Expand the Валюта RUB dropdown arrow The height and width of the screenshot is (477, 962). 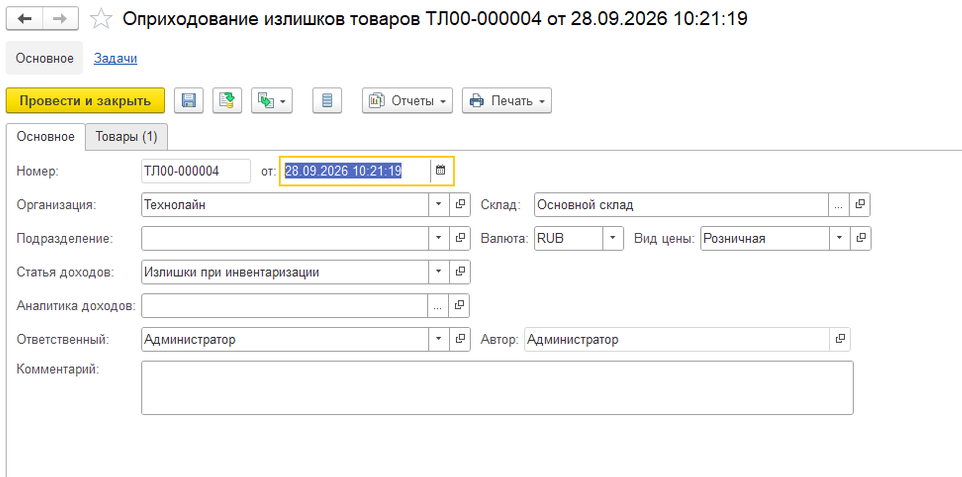pyautogui.click(x=613, y=238)
